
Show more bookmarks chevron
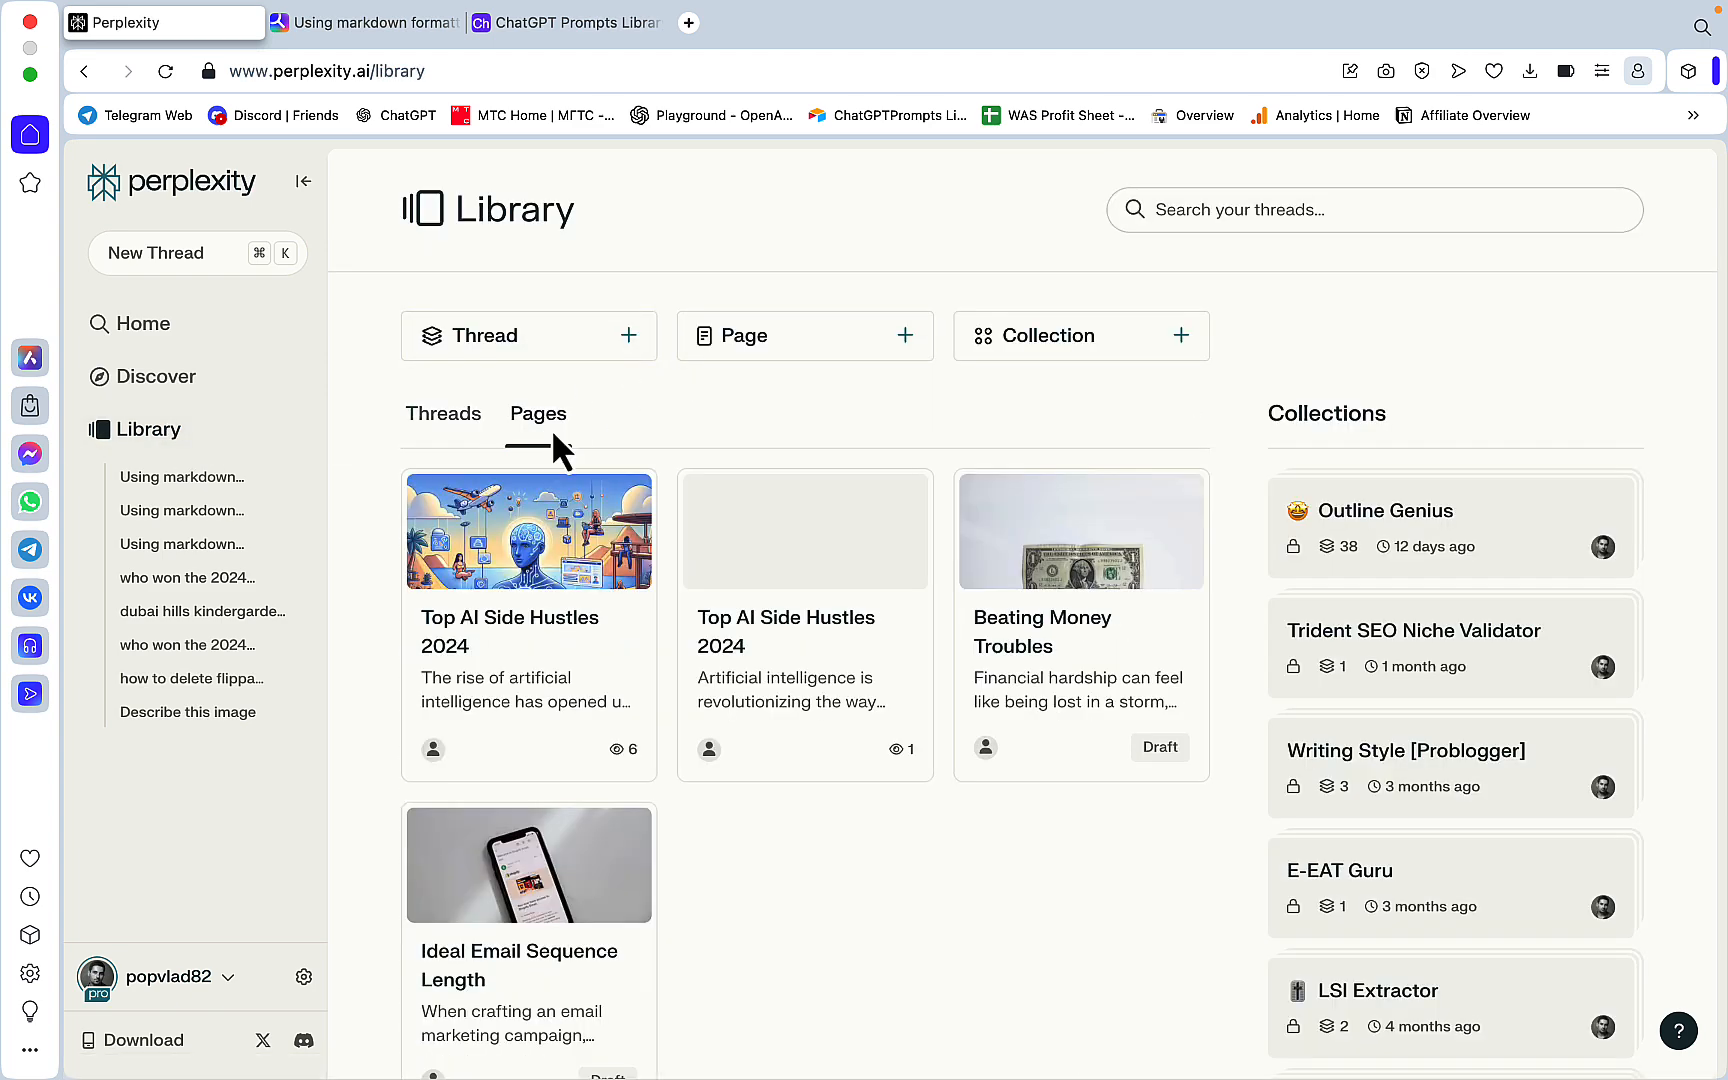tap(1693, 115)
